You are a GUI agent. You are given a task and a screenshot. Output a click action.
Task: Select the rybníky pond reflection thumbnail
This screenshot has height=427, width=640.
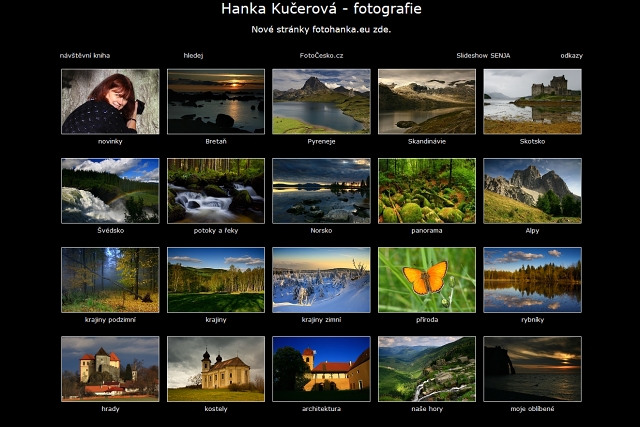532,280
